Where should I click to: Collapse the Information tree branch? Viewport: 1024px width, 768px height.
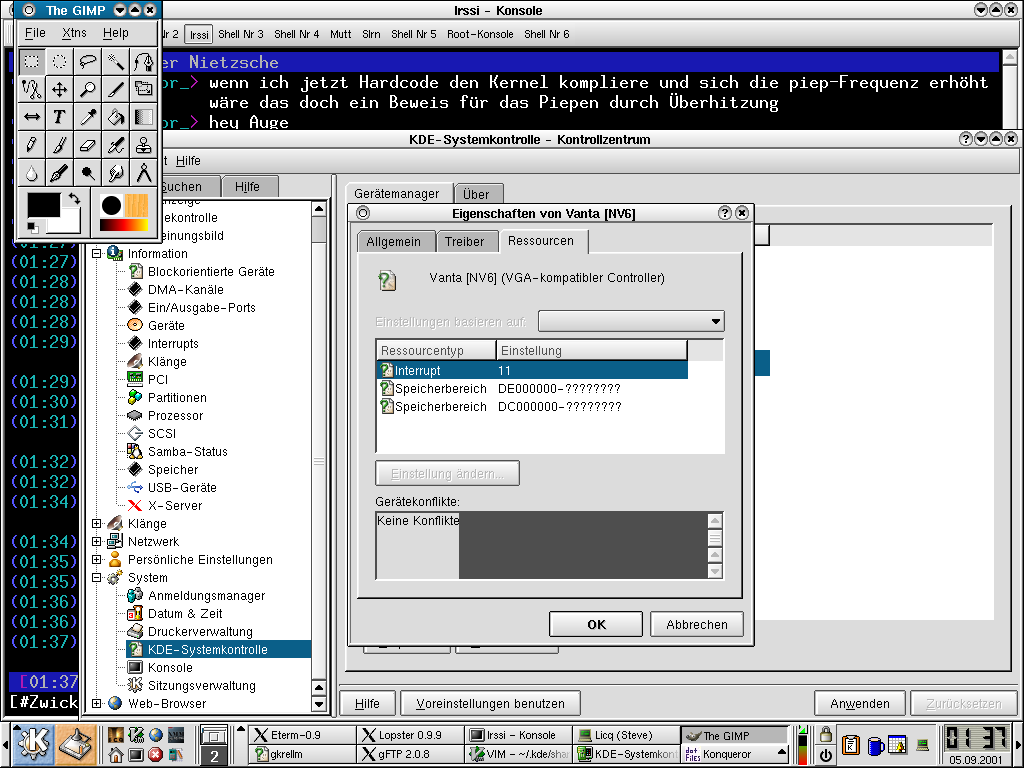[97, 253]
